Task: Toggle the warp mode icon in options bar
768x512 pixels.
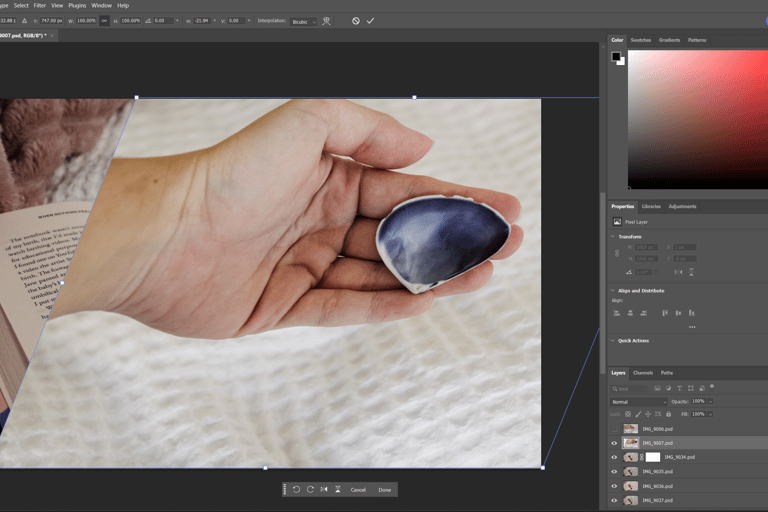Action: coord(326,21)
